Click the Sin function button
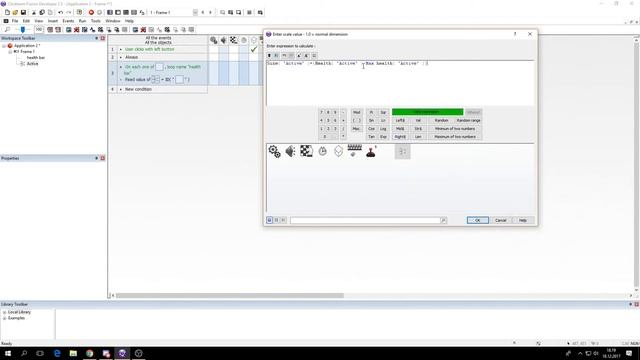This screenshot has width=640, height=360. pyautogui.click(x=371, y=120)
